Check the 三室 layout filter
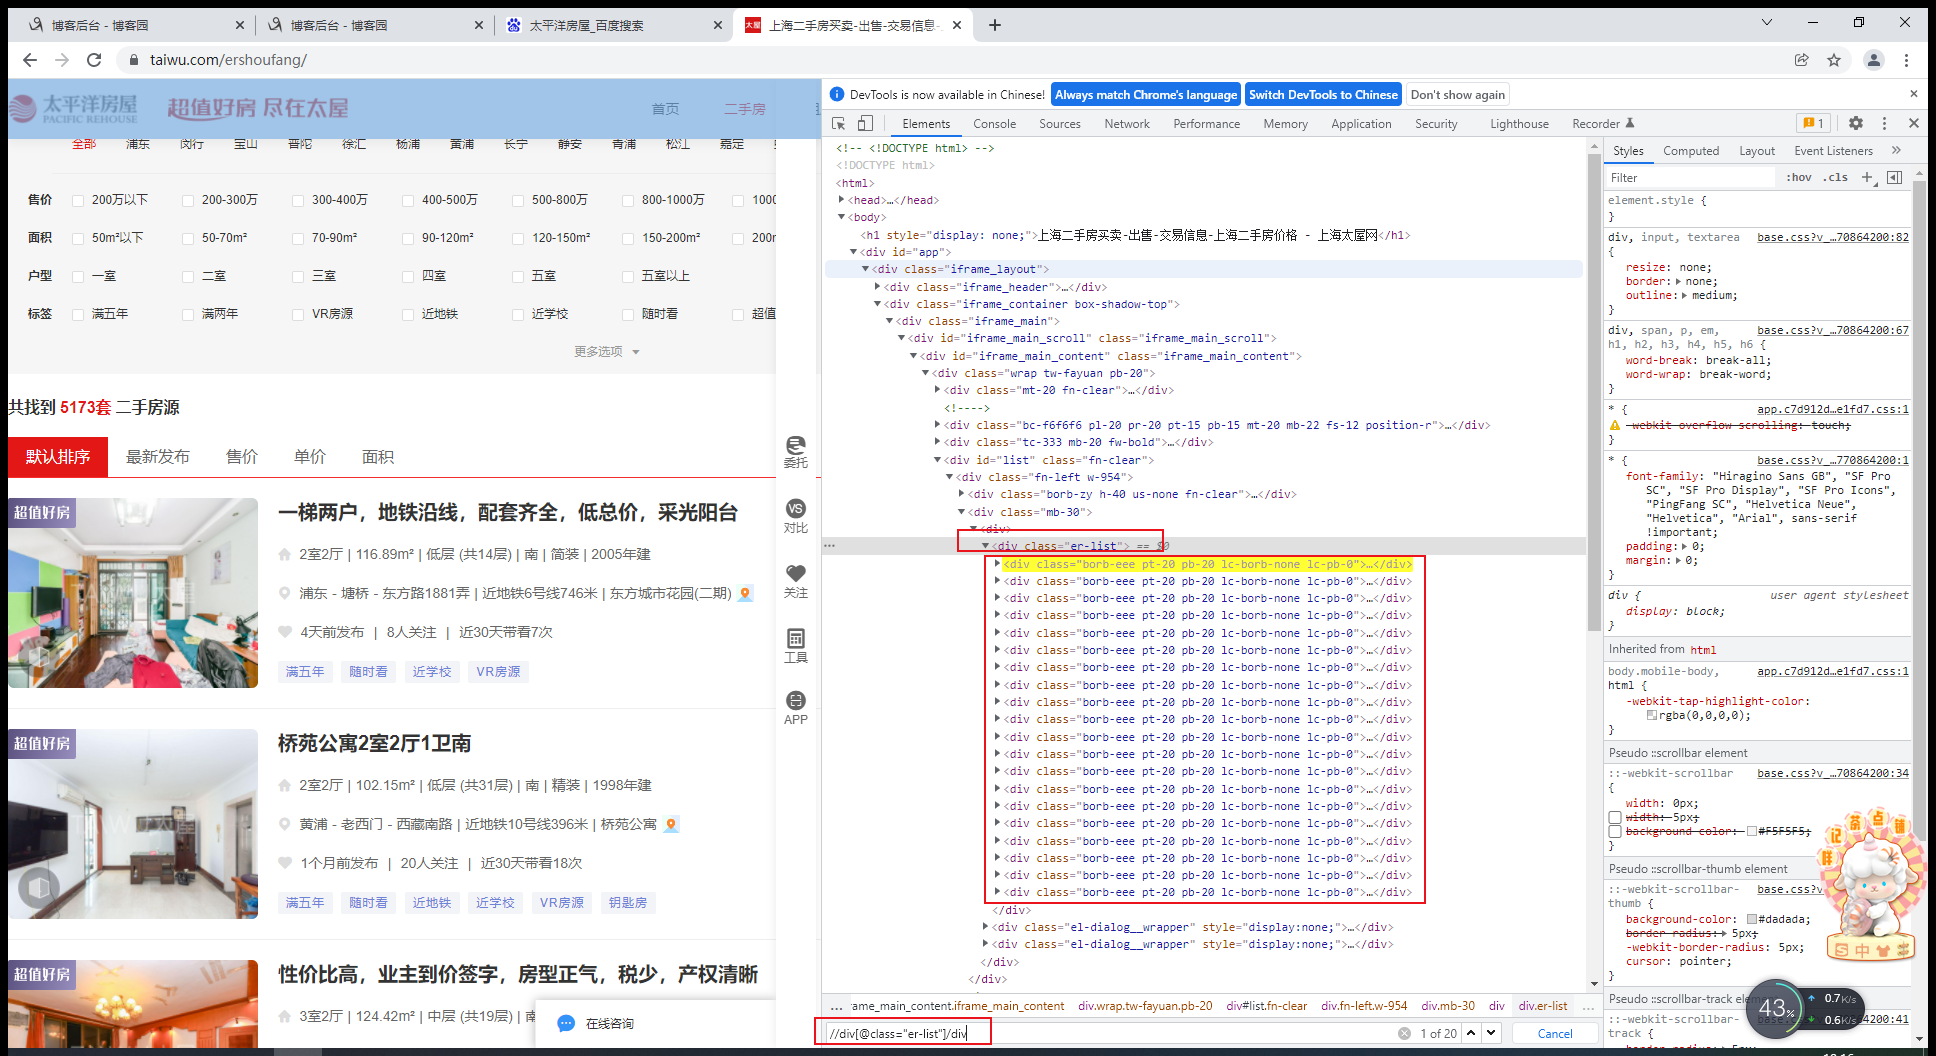 click(x=298, y=276)
